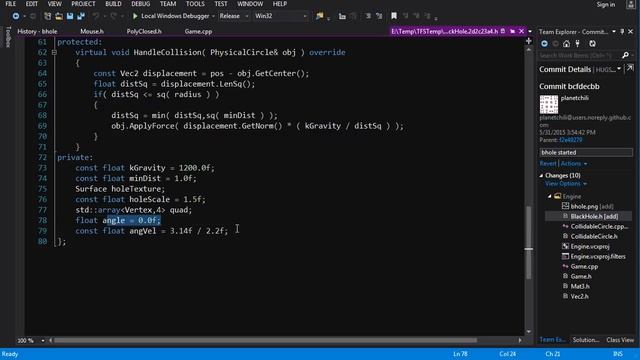Click the New Project toolbar icon
This screenshot has width=640, height=360.
pos(47,16)
